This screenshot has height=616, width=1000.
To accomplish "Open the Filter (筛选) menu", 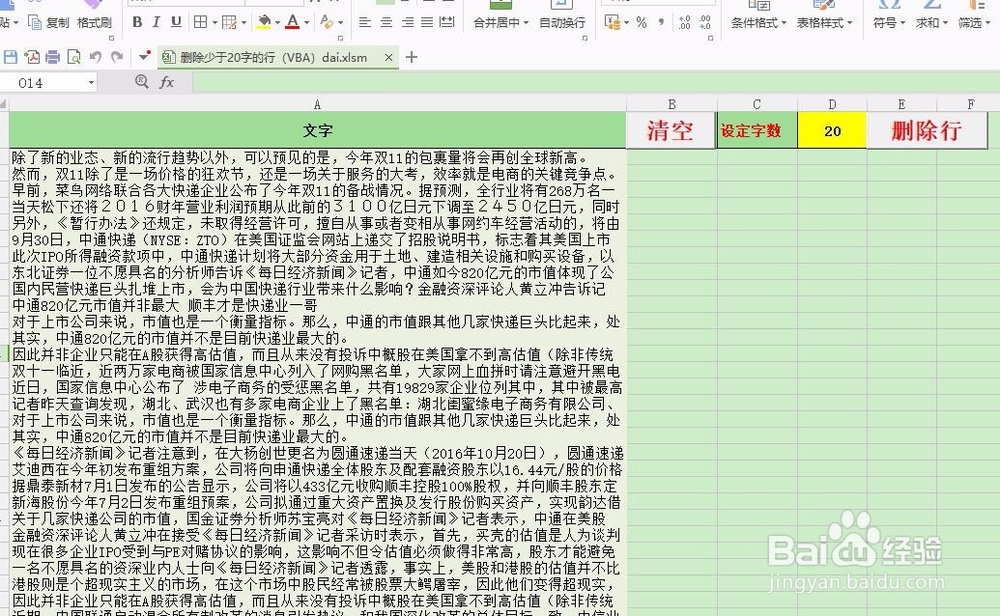I will [973, 22].
